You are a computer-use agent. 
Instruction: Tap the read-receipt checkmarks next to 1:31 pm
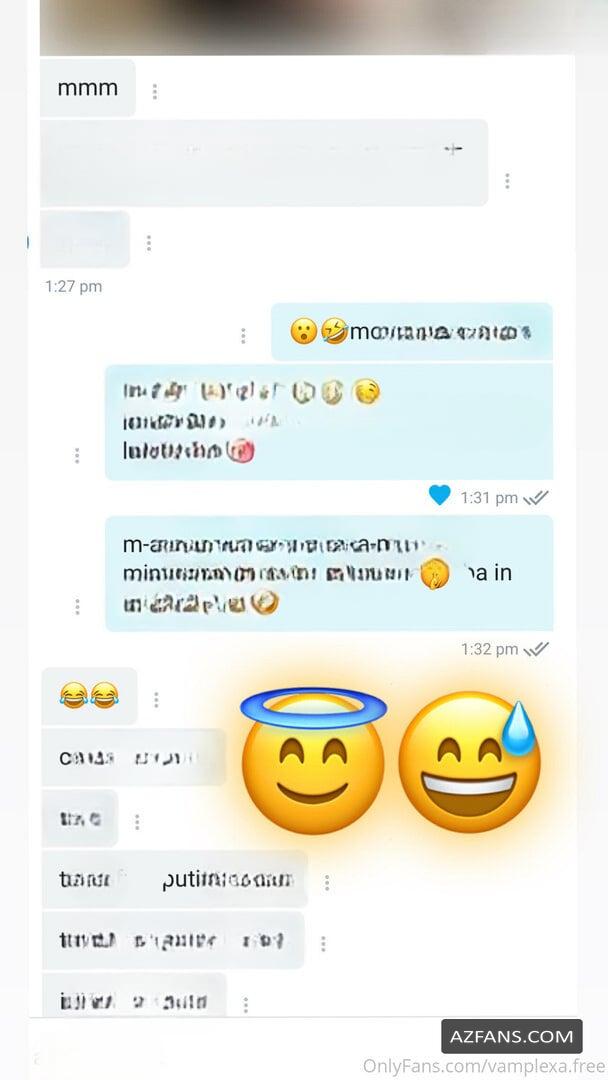(536, 498)
